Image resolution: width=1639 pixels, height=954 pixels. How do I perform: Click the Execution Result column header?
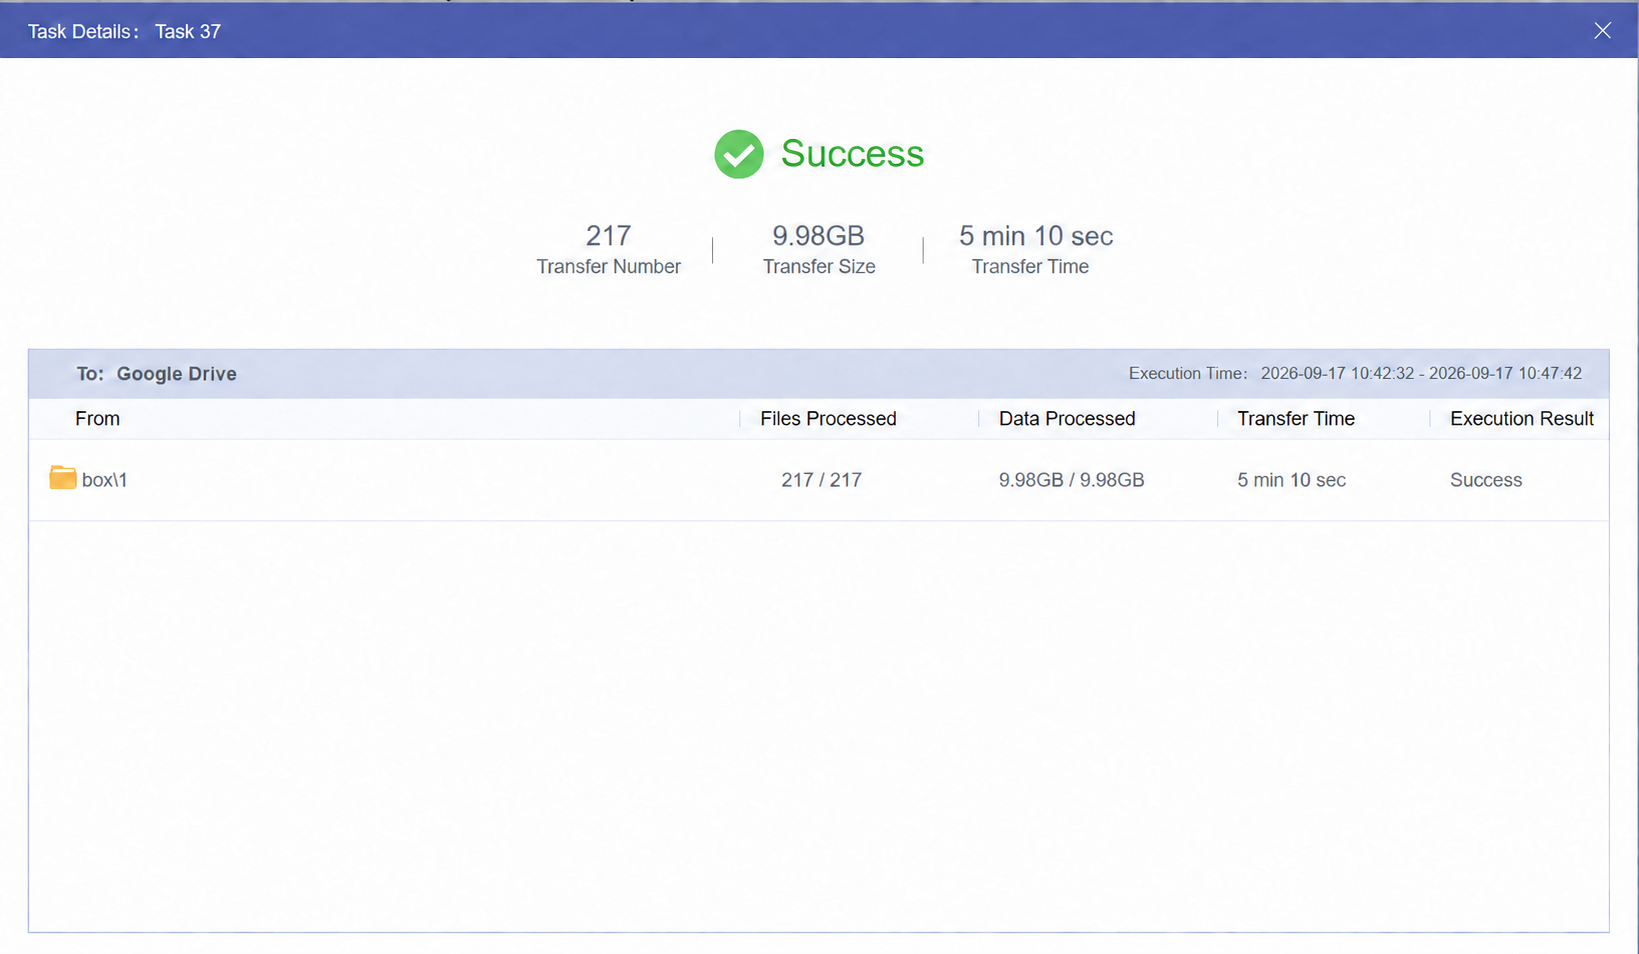coord(1522,419)
